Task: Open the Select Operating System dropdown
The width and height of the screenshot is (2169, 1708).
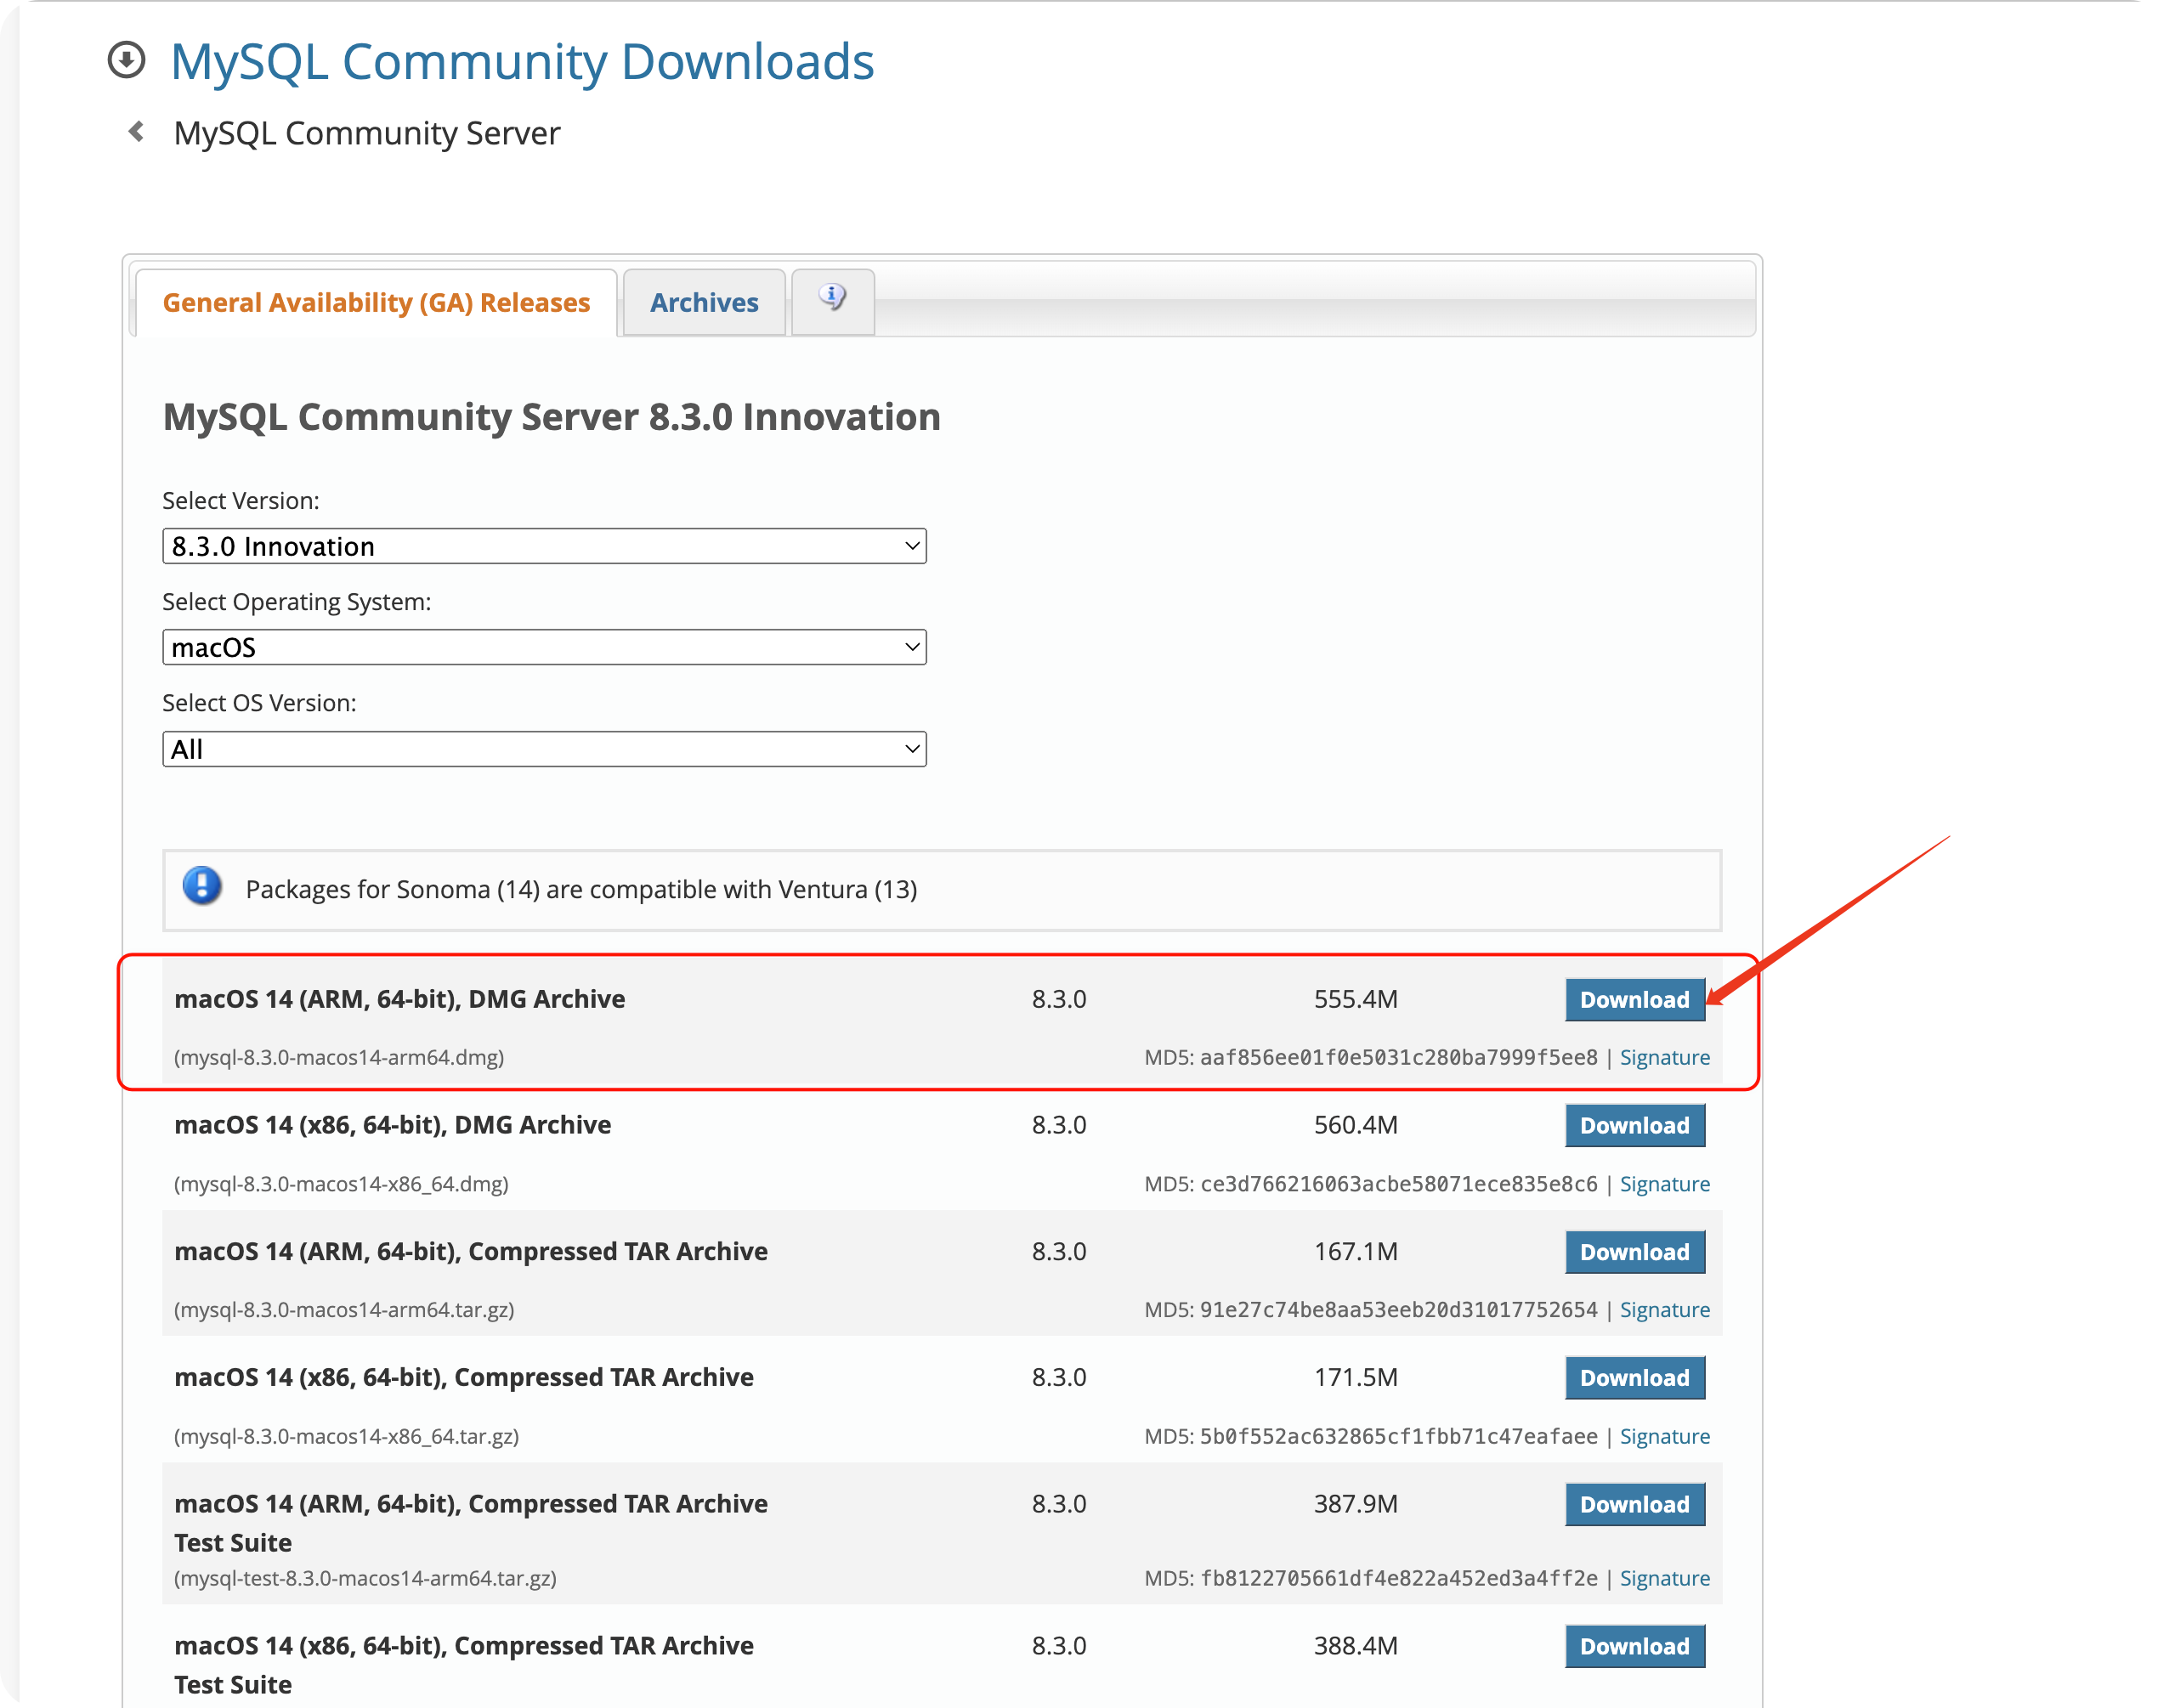Action: click(544, 647)
